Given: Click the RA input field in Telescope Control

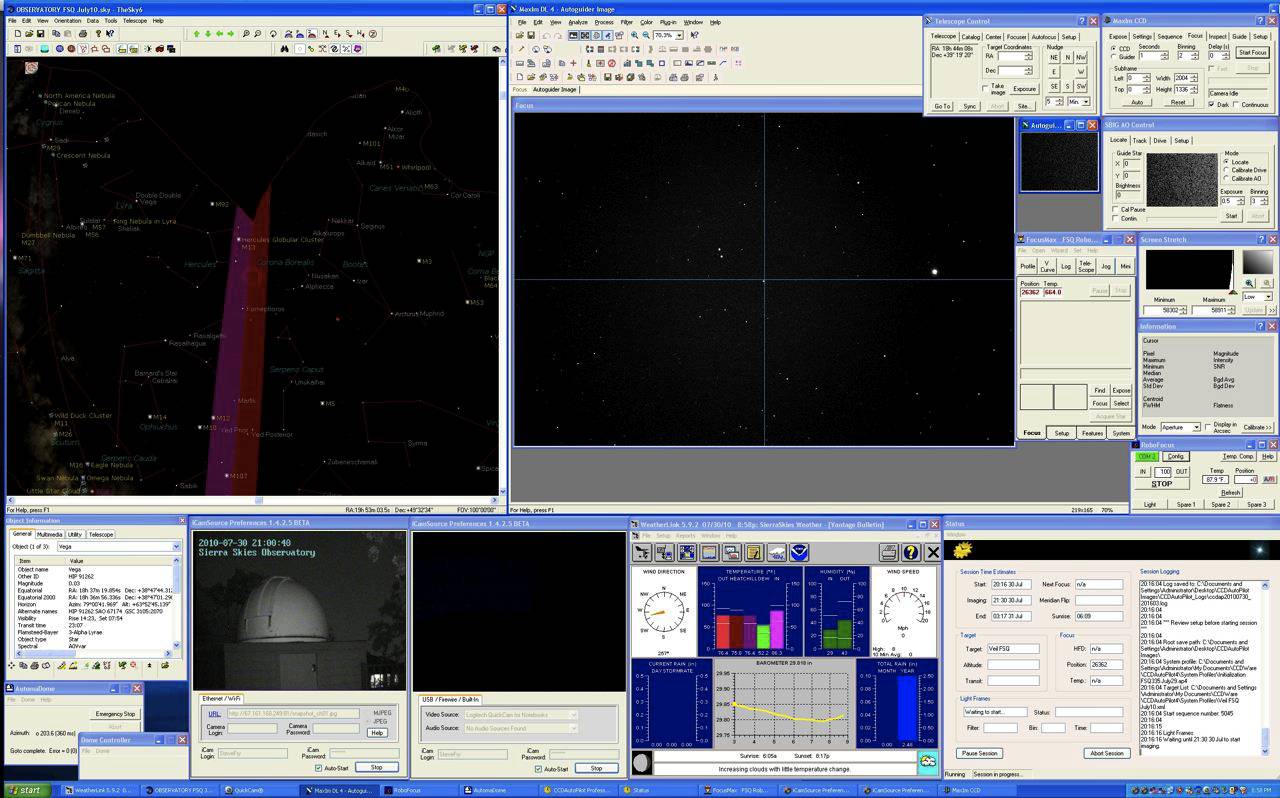Looking at the screenshot, I should pos(1012,56).
